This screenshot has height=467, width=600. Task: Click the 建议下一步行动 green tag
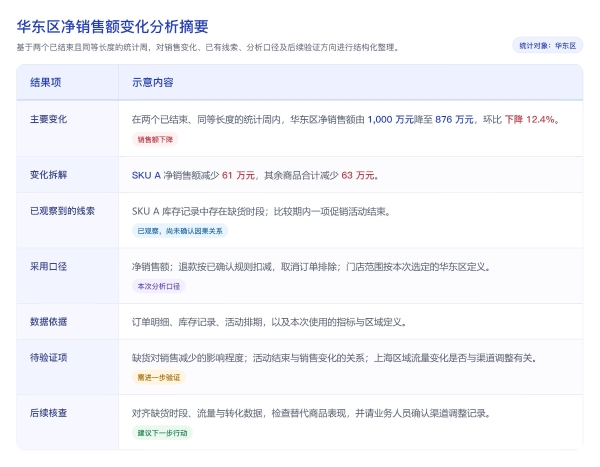162,433
